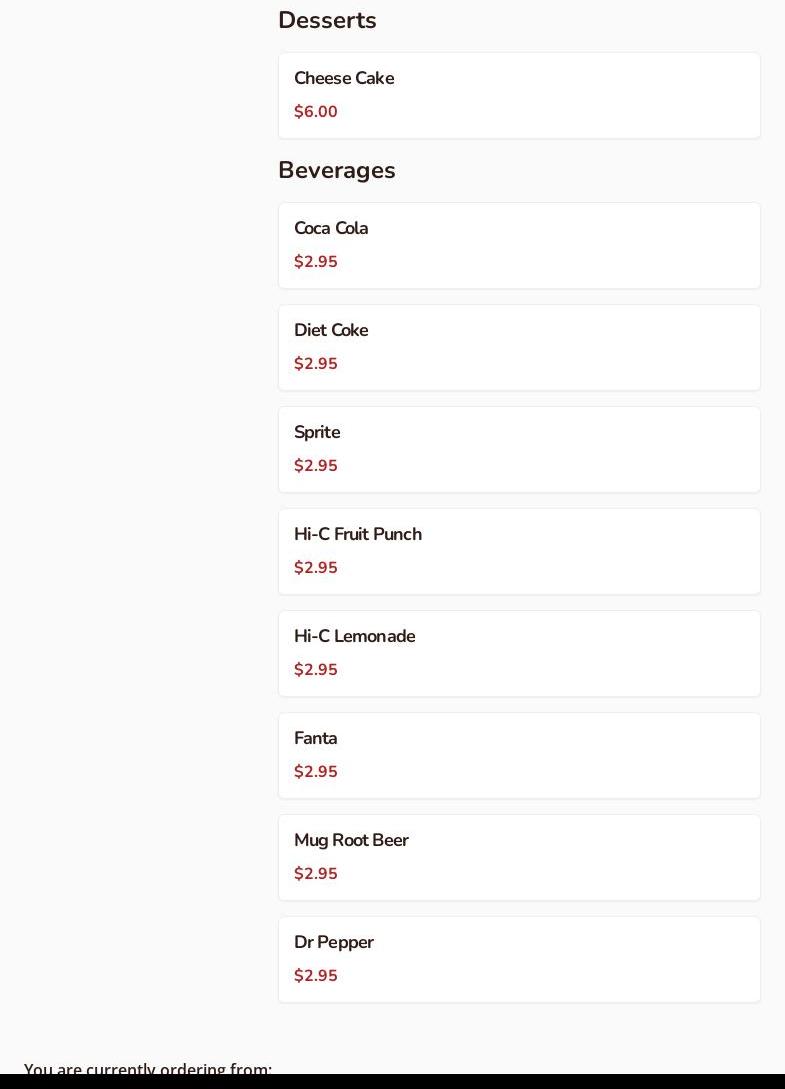This screenshot has height=1089, width=785.
Task: Select the Hi-C Lemonade item name
Action: 354,636
